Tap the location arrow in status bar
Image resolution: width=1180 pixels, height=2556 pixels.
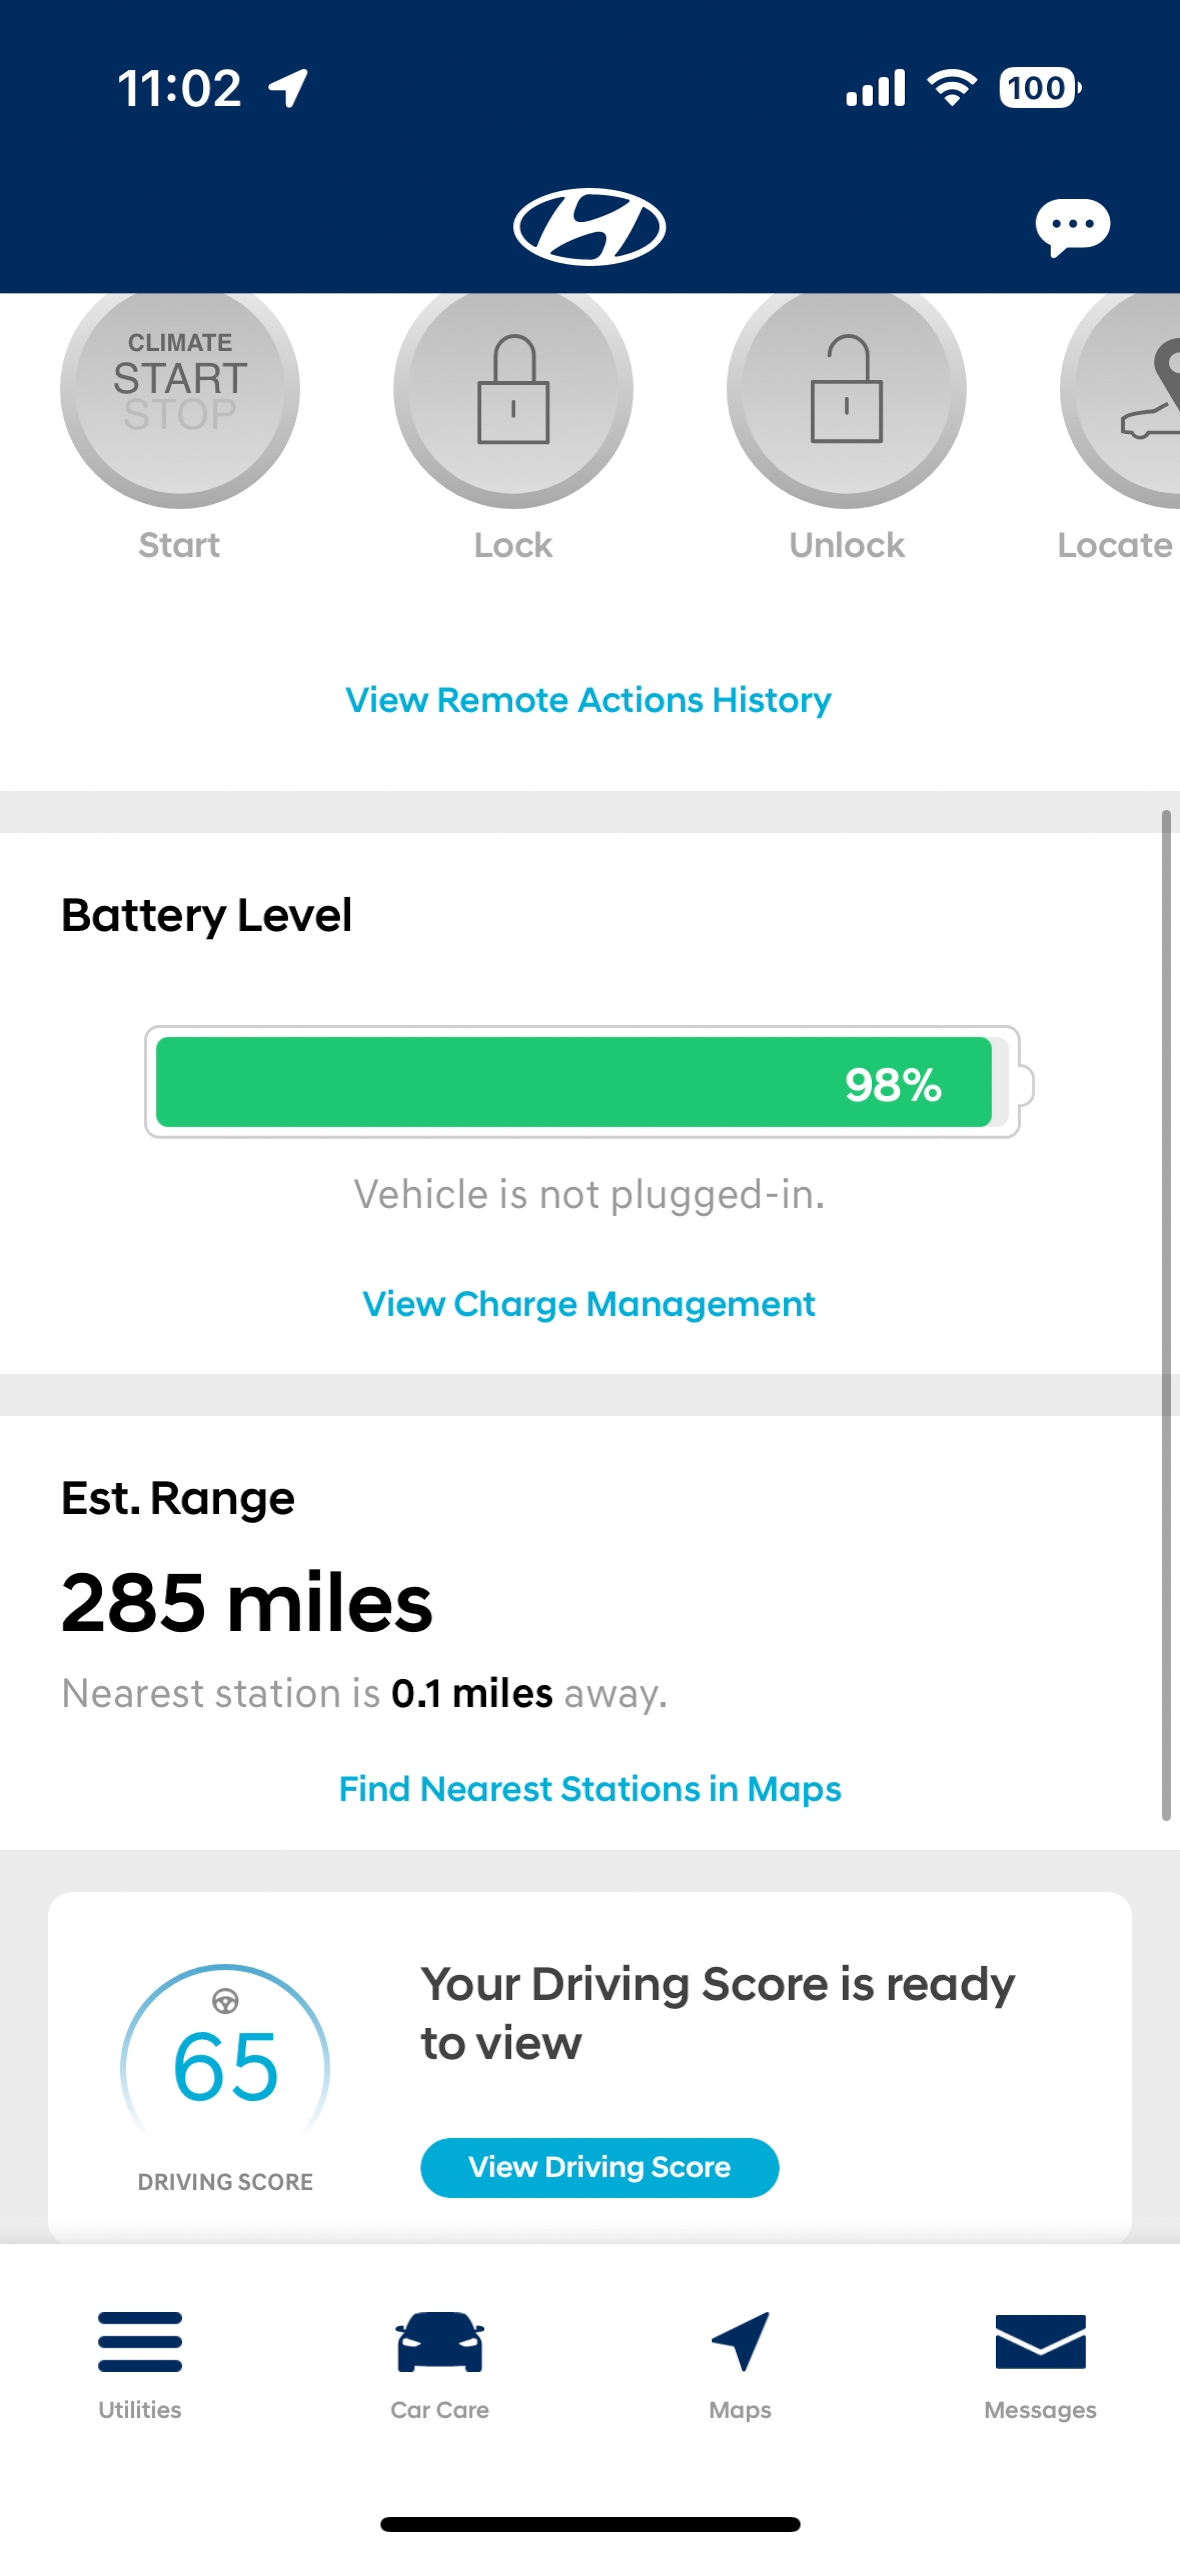(288, 88)
